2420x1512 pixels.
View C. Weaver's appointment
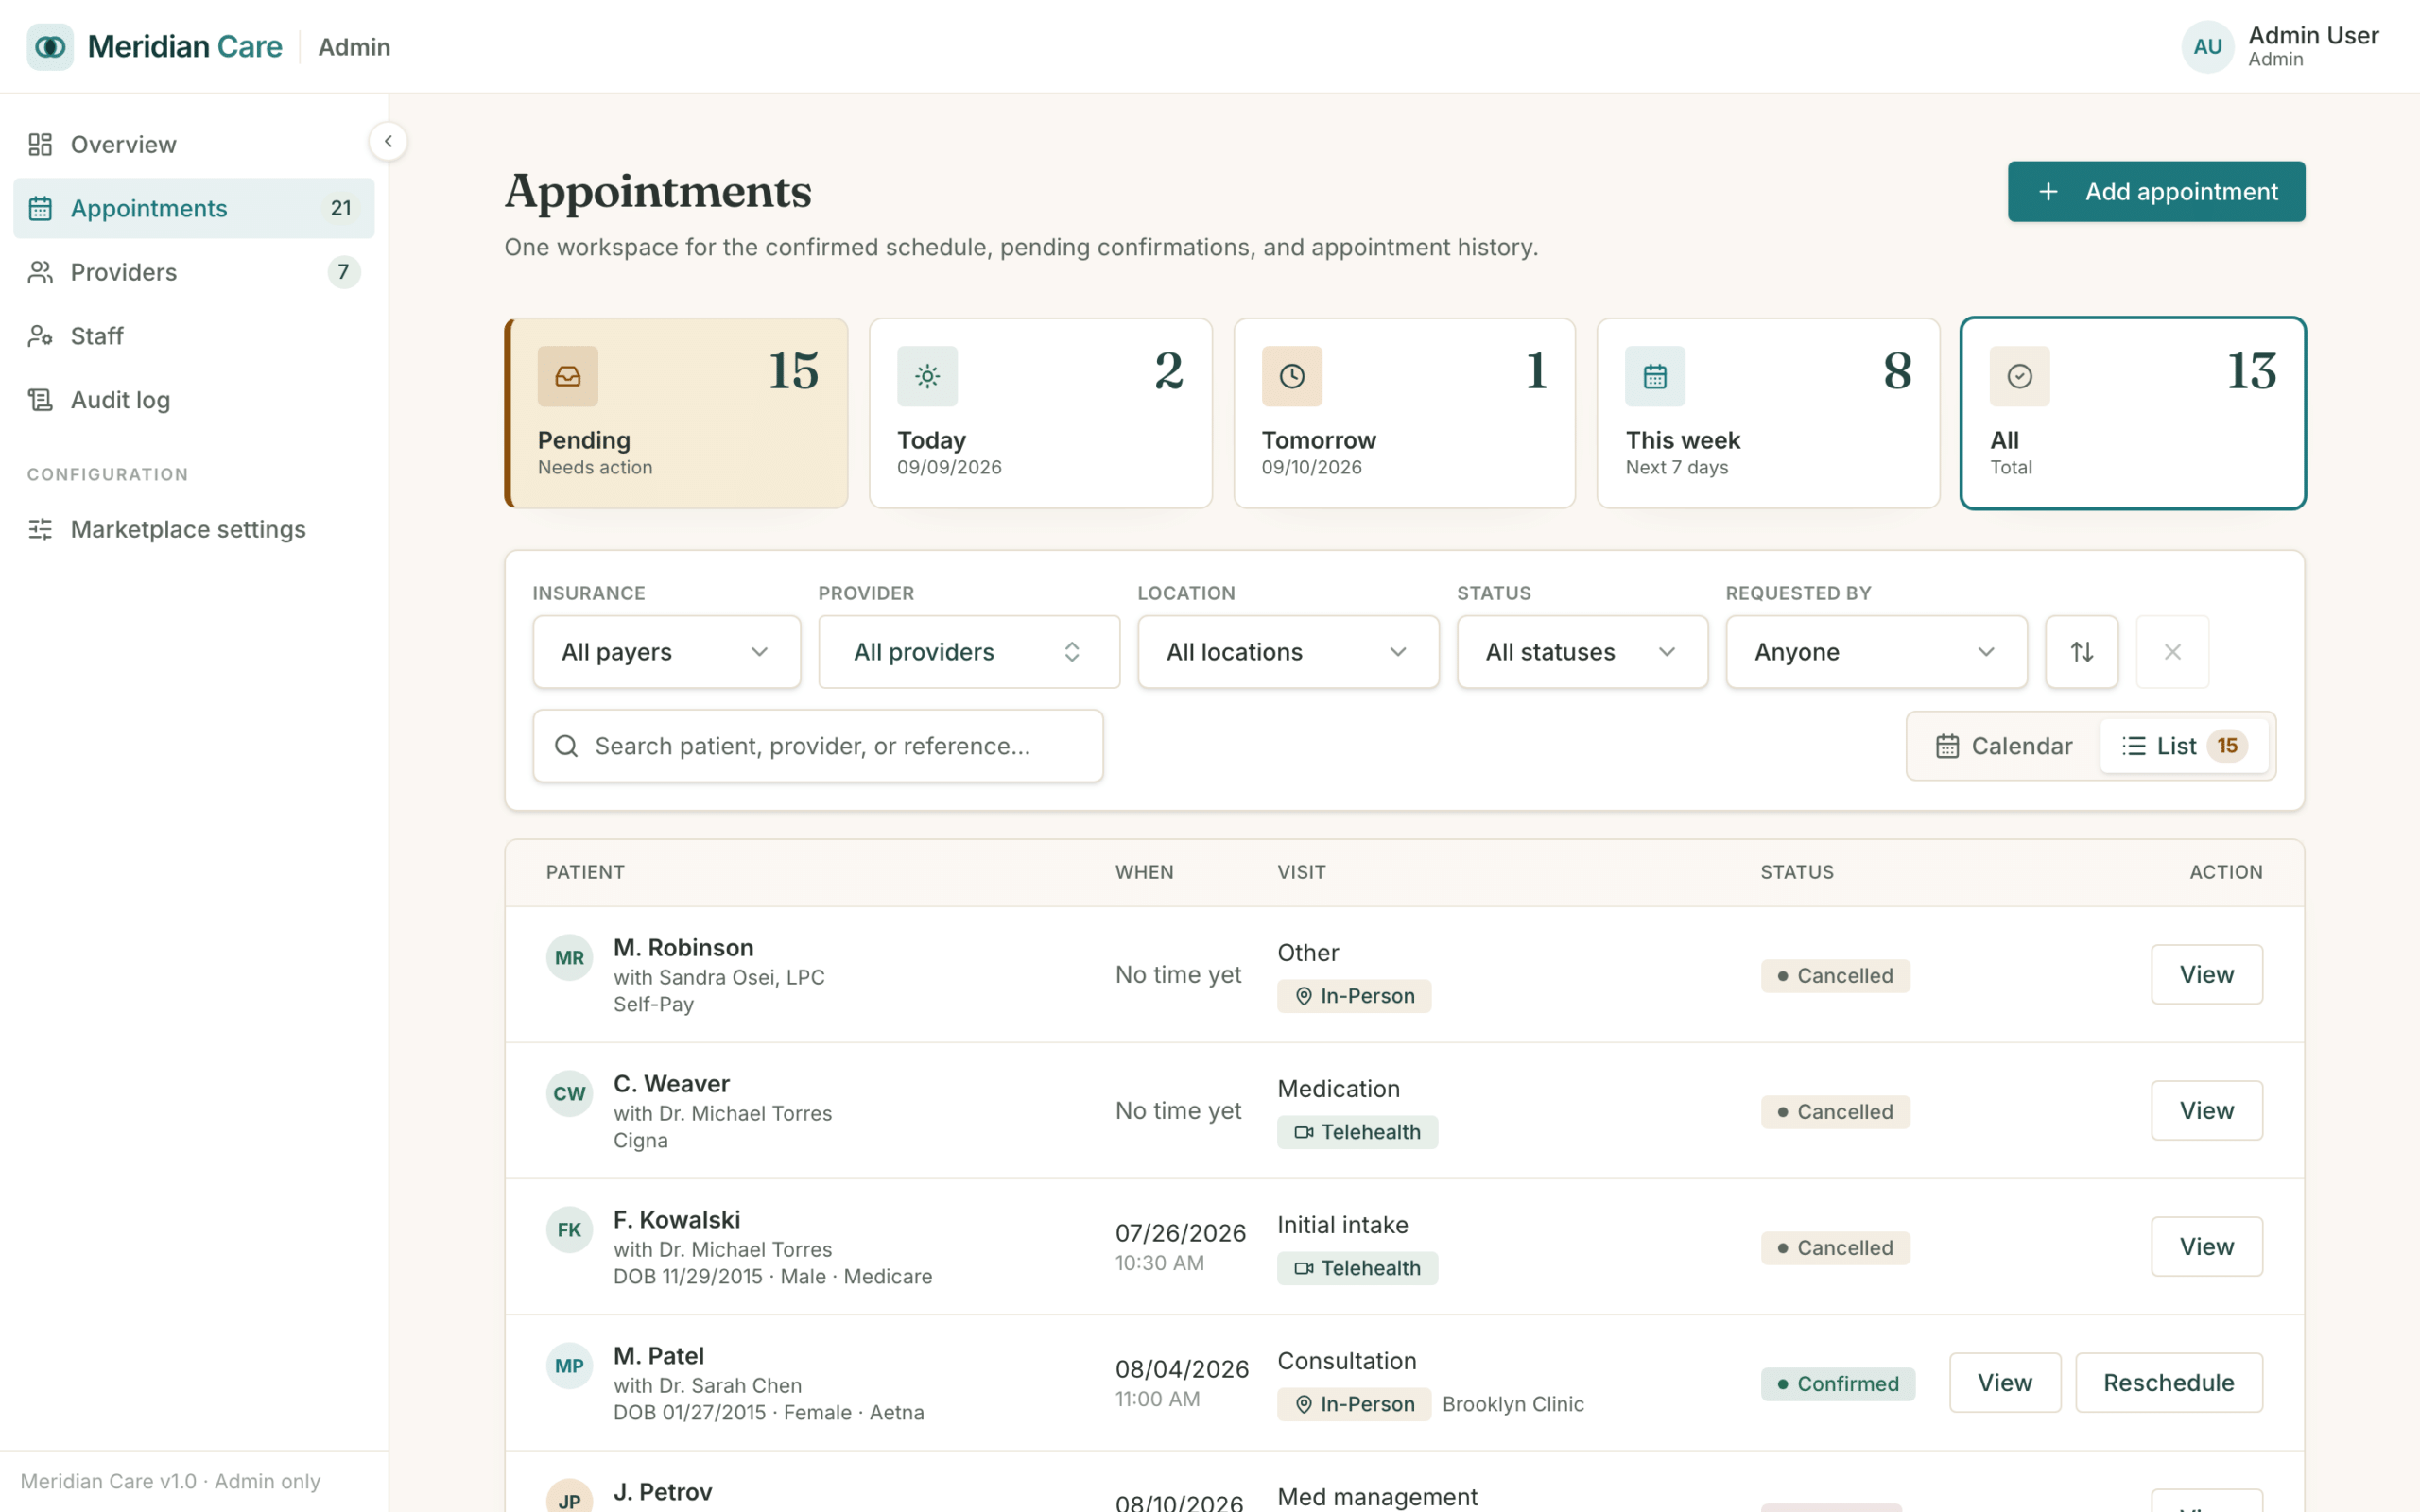click(x=2206, y=1111)
